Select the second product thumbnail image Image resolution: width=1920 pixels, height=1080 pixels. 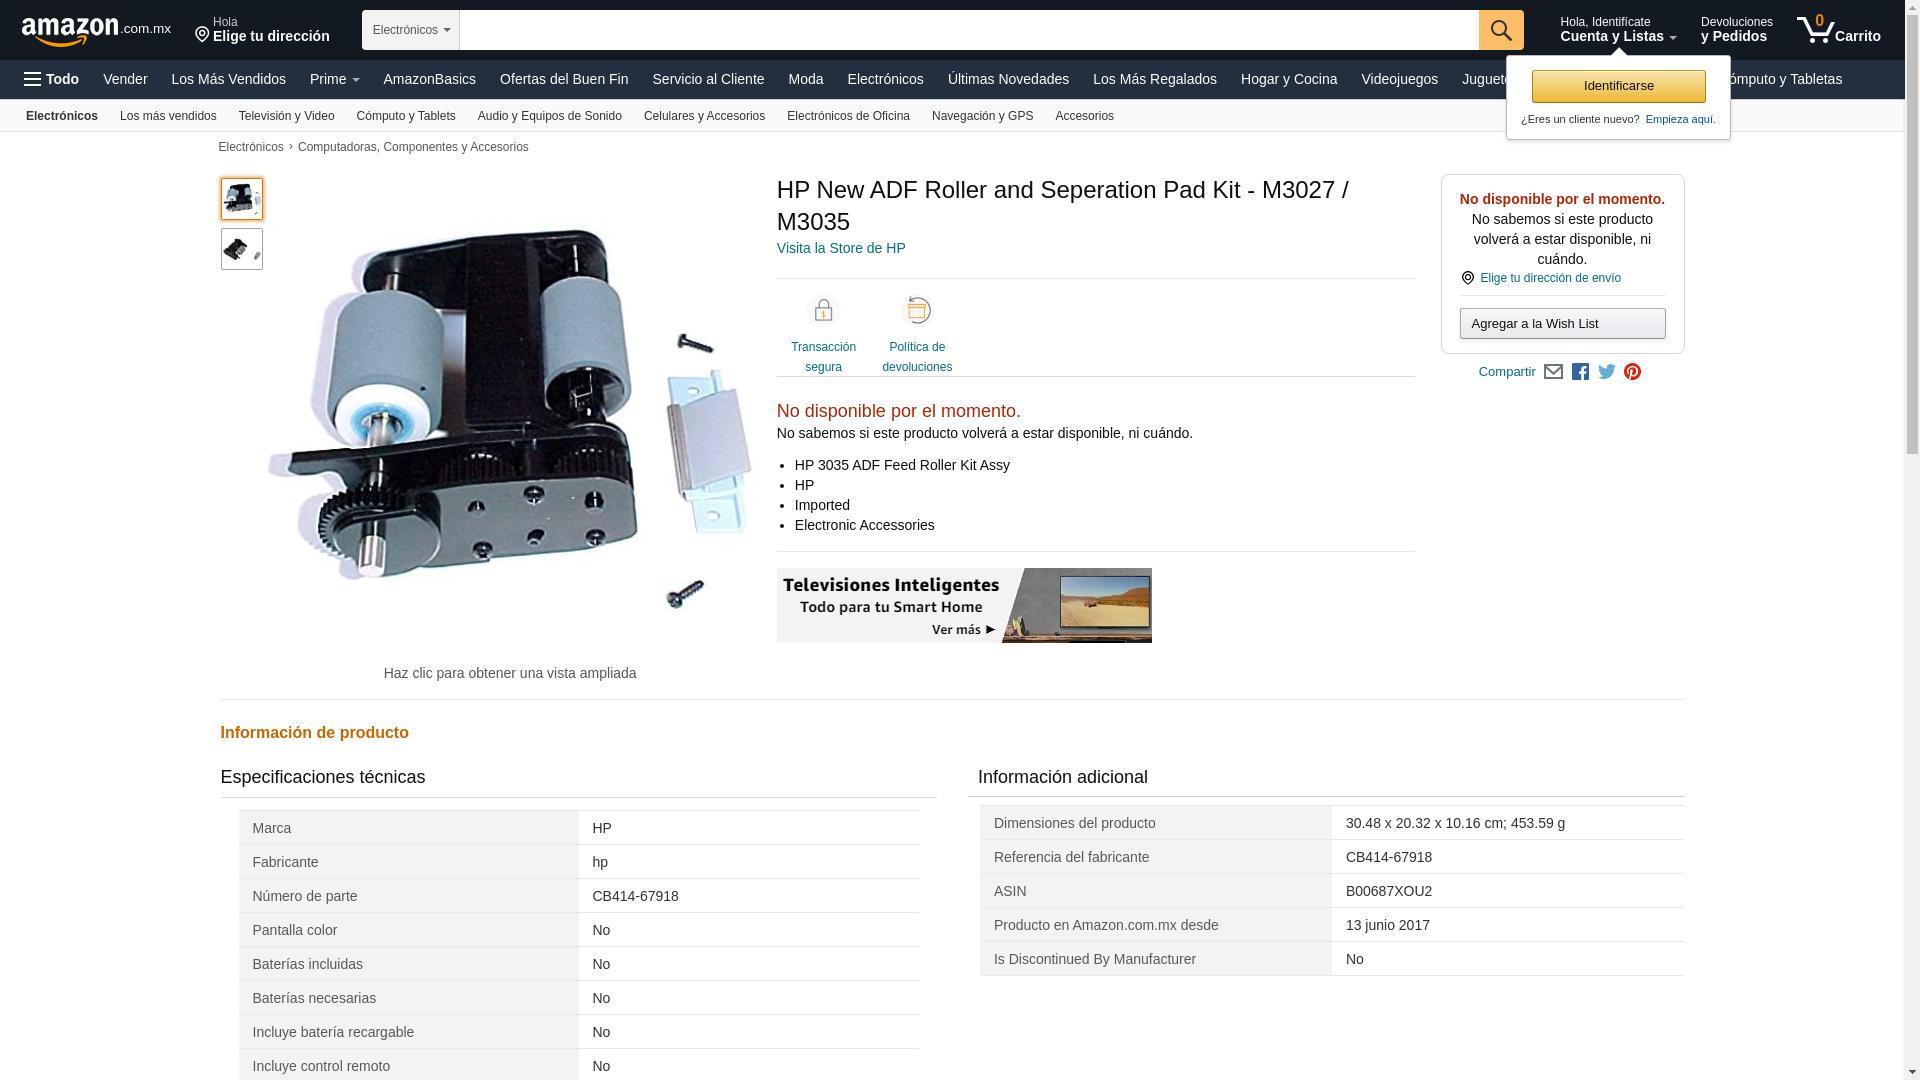(242, 249)
